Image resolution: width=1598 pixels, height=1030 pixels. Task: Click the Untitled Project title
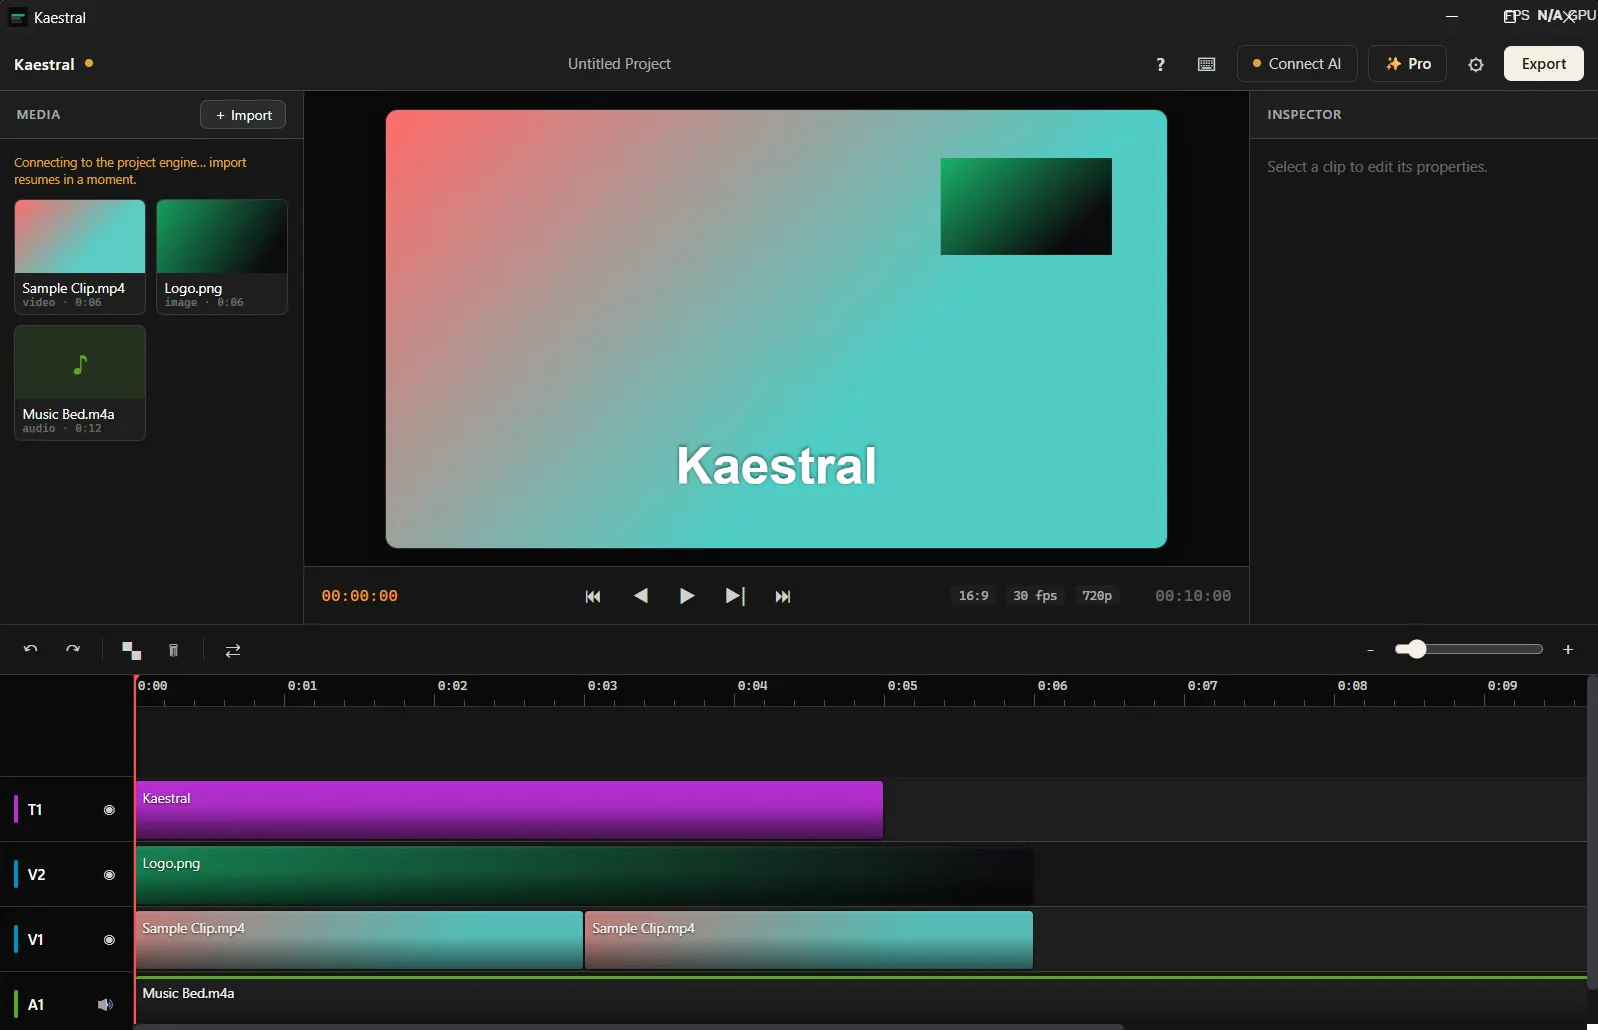619,64
